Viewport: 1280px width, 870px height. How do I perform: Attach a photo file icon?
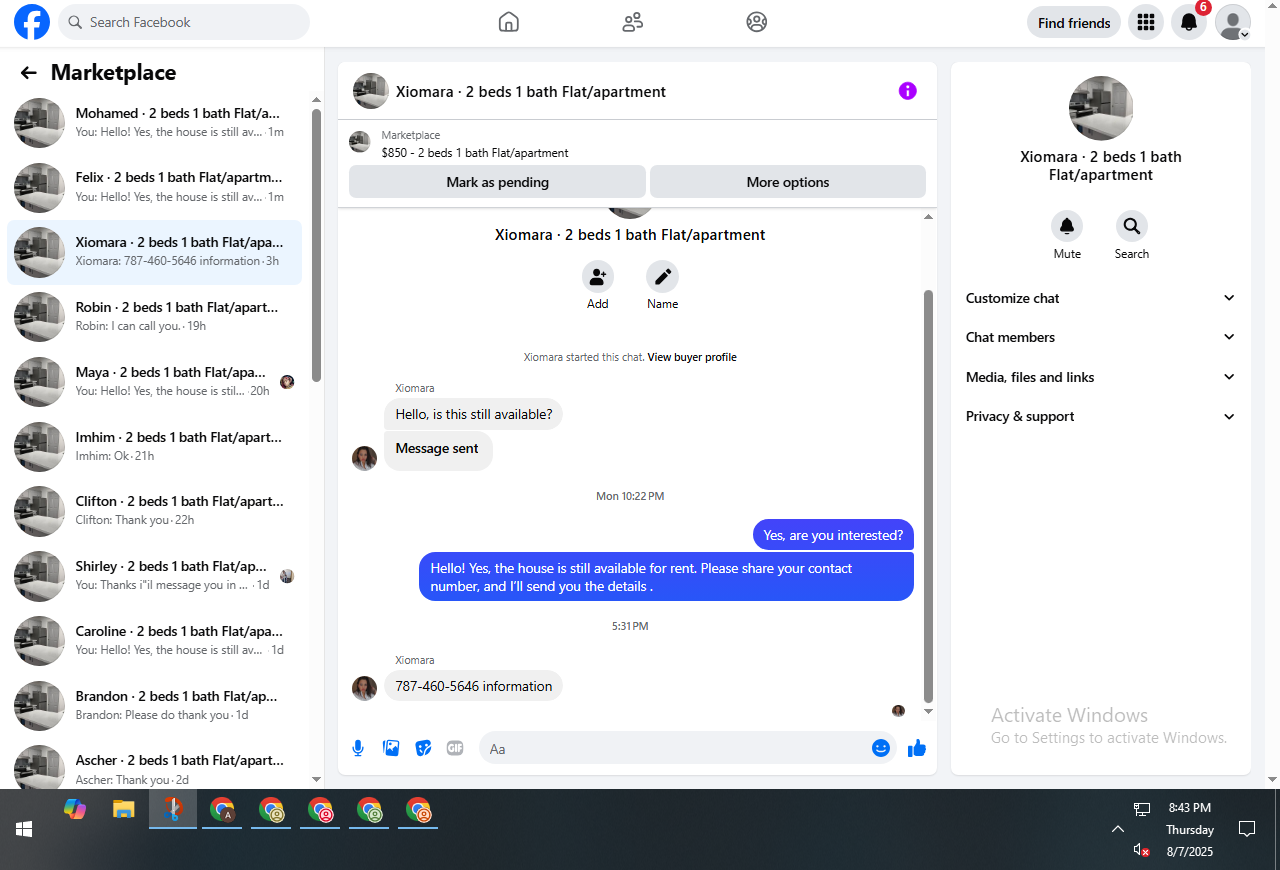391,748
